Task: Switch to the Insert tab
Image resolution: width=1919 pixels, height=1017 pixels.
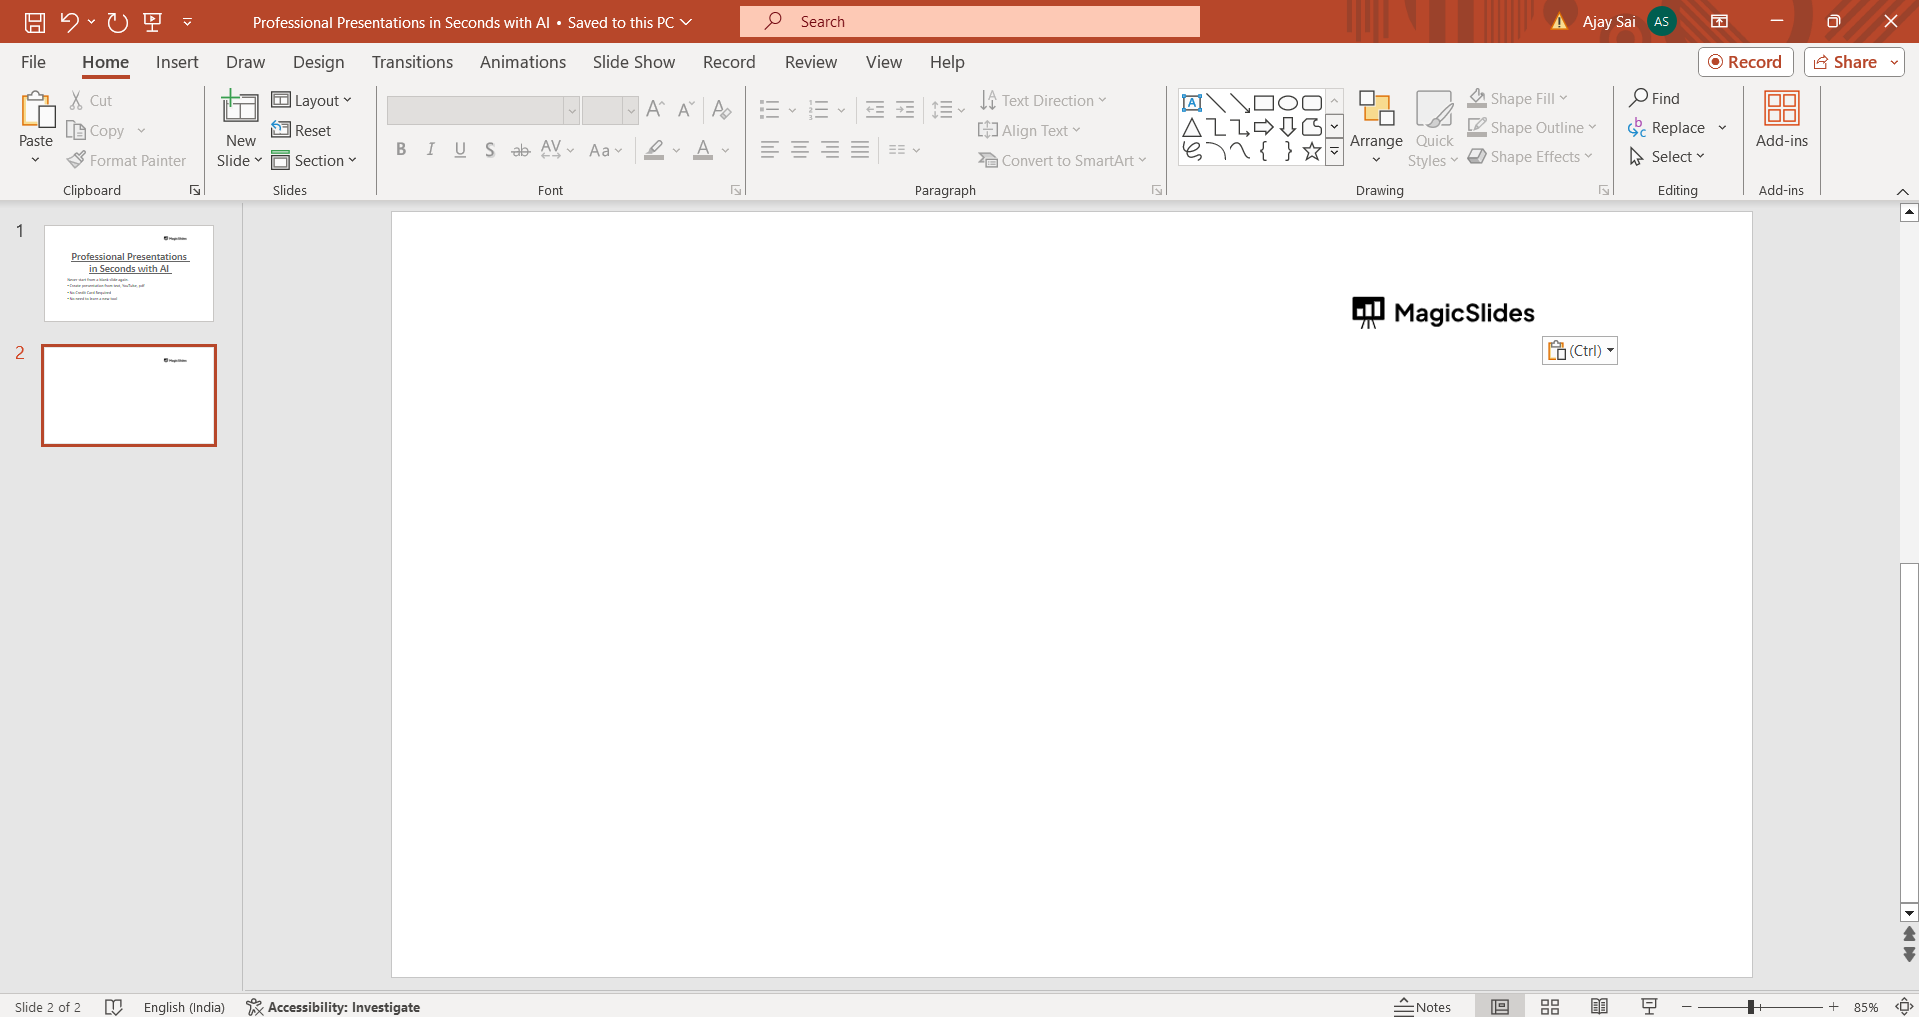Action: click(177, 62)
